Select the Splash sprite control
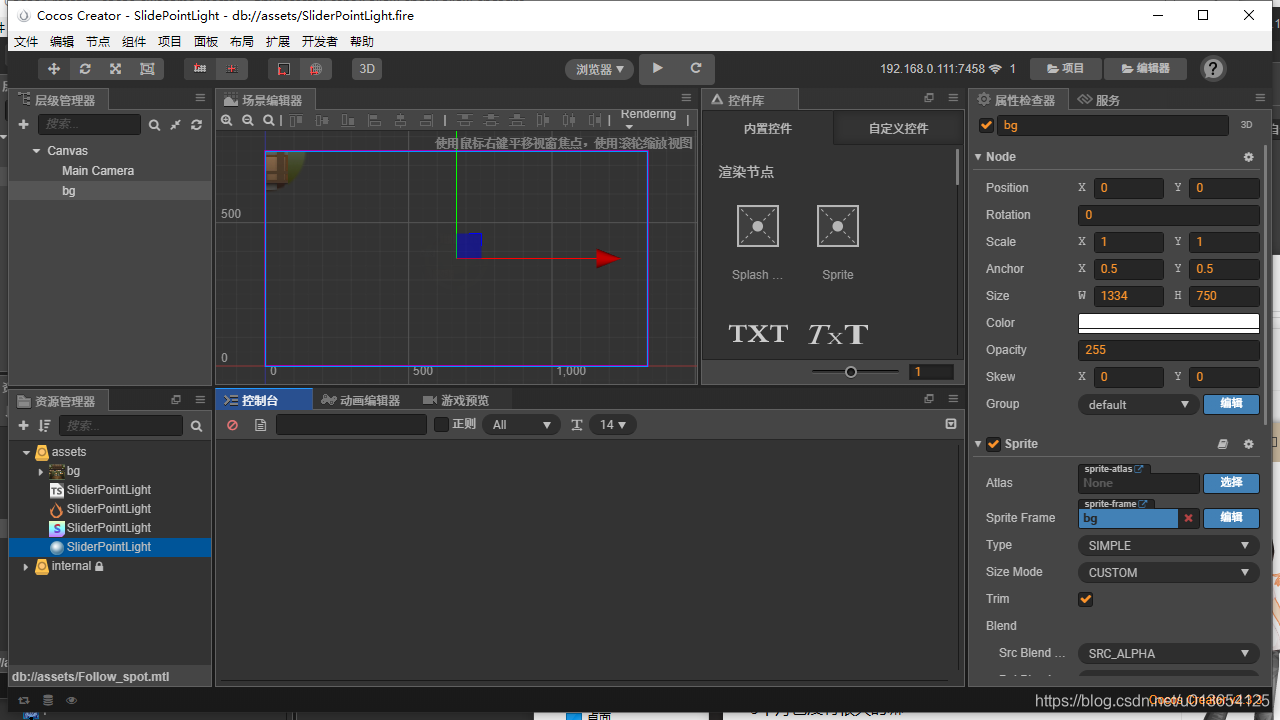The height and width of the screenshot is (720, 1280). point(758,226)
